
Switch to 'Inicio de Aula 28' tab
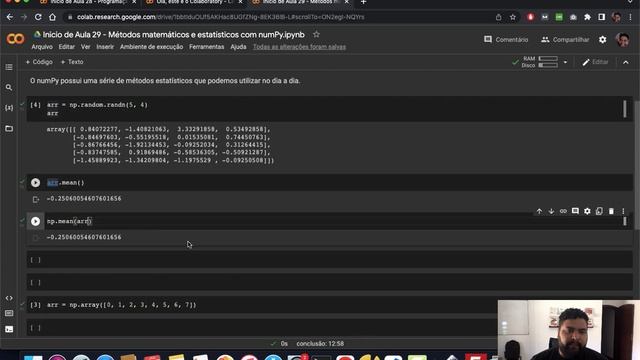tap(87, 2)
